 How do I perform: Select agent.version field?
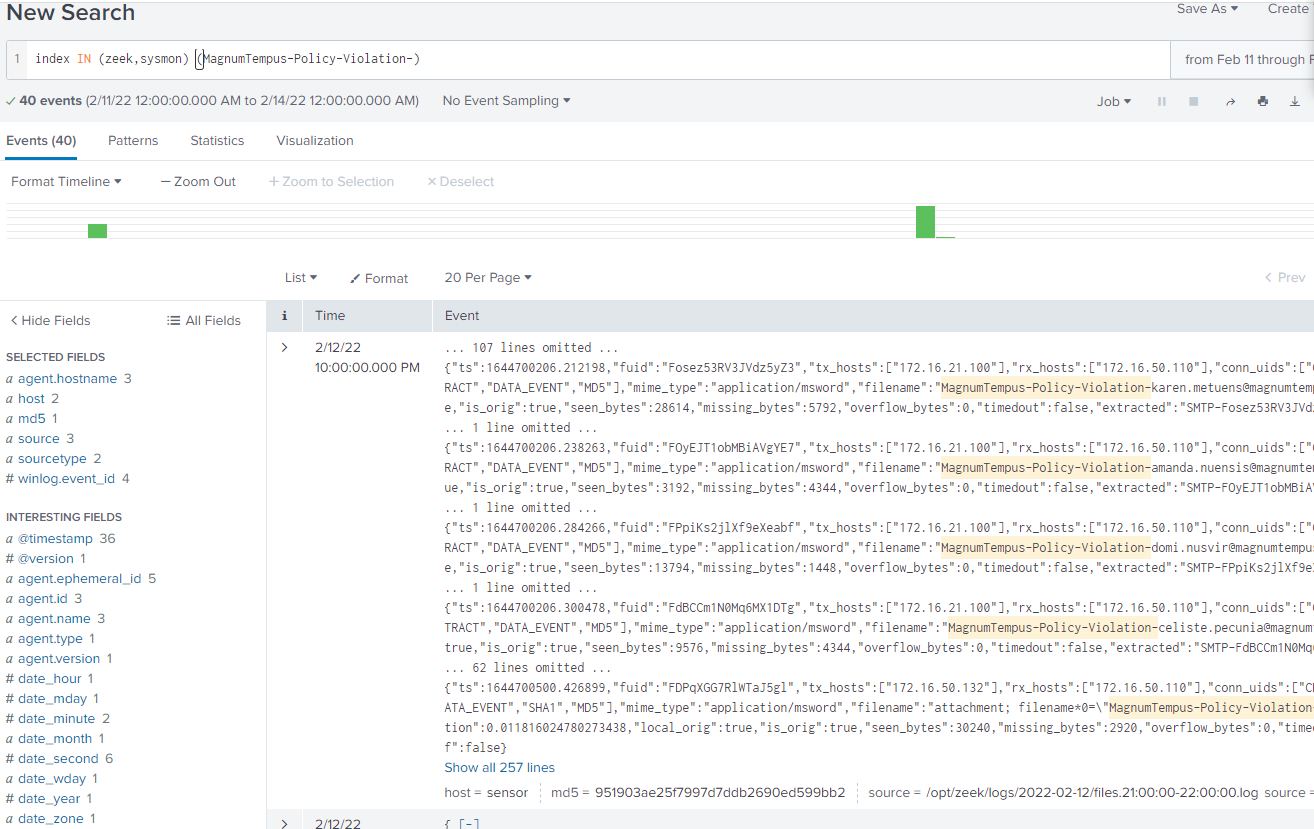click(59, 659)
